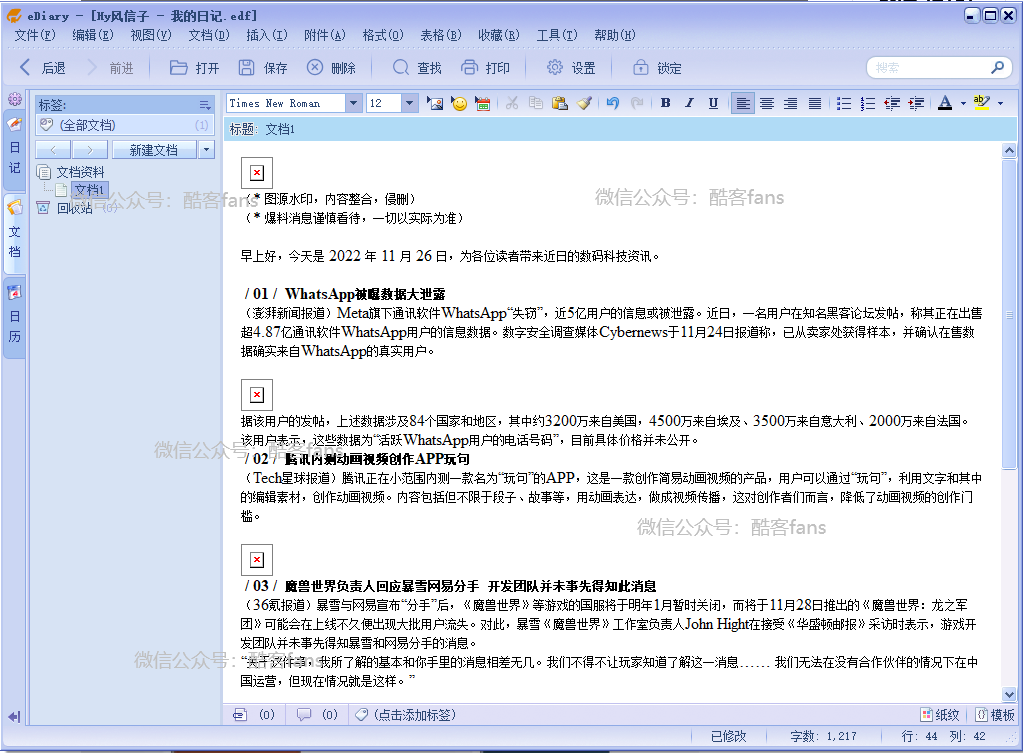This screenshot has width=1023, height=753.
Task: Open the 回收站 recycle bin
Action: point(74,208)
